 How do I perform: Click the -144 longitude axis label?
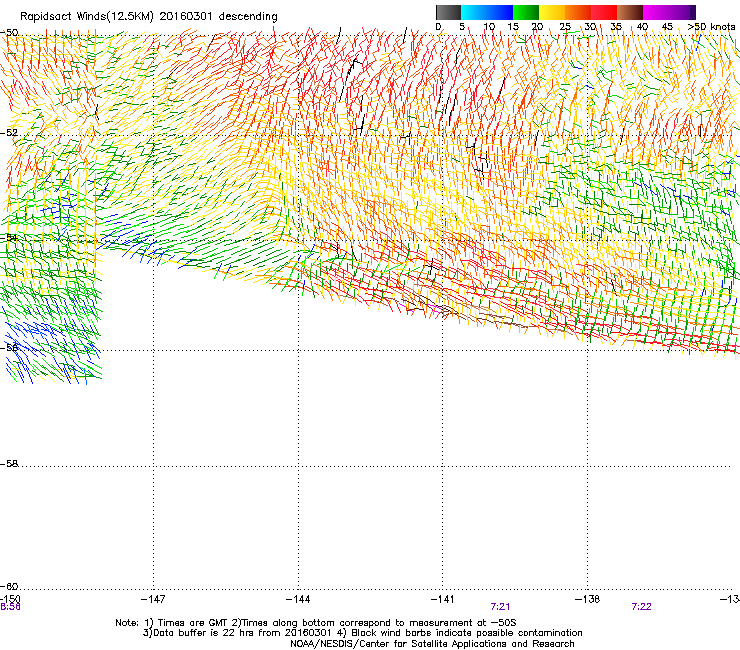coord(298,599)
